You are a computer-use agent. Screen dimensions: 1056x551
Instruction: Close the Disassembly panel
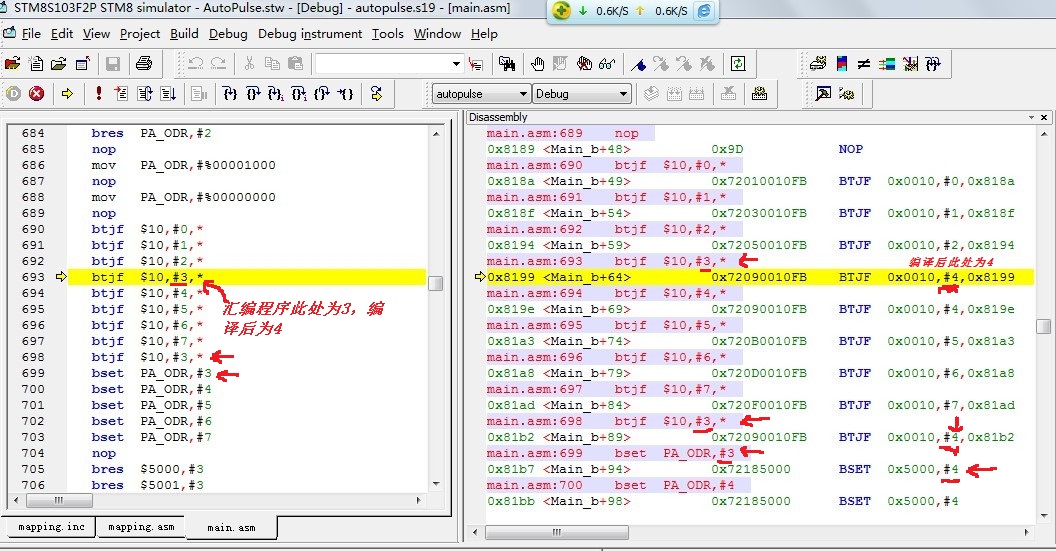click(1044, 117)
